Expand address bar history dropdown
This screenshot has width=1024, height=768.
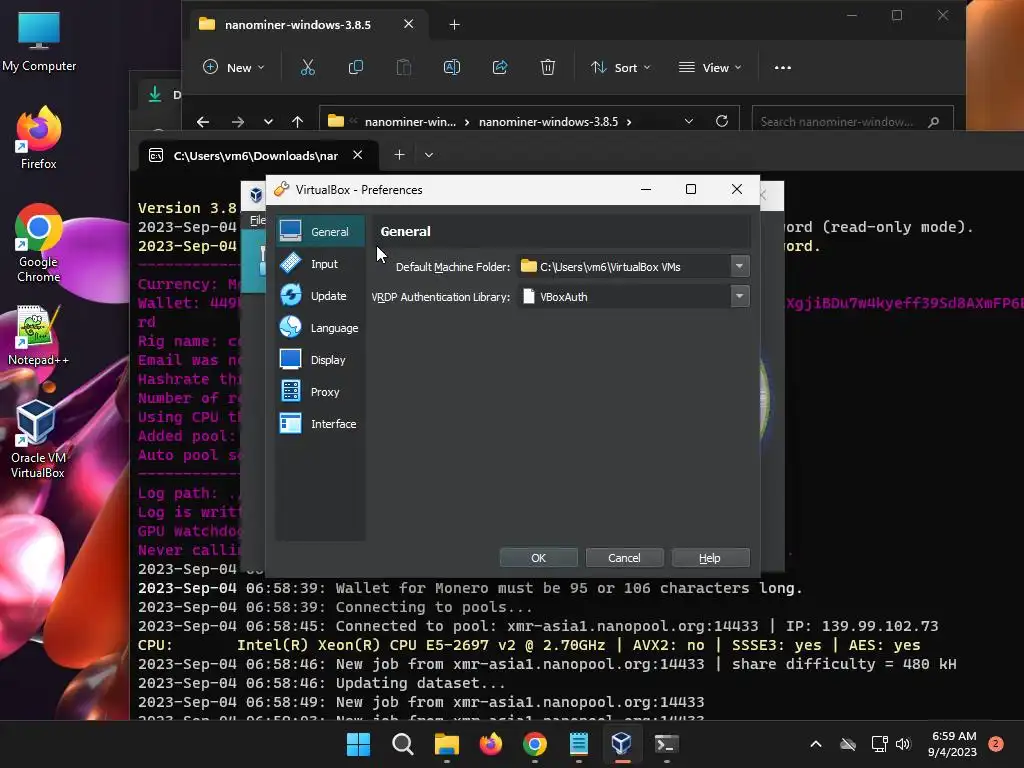point(688,121)
